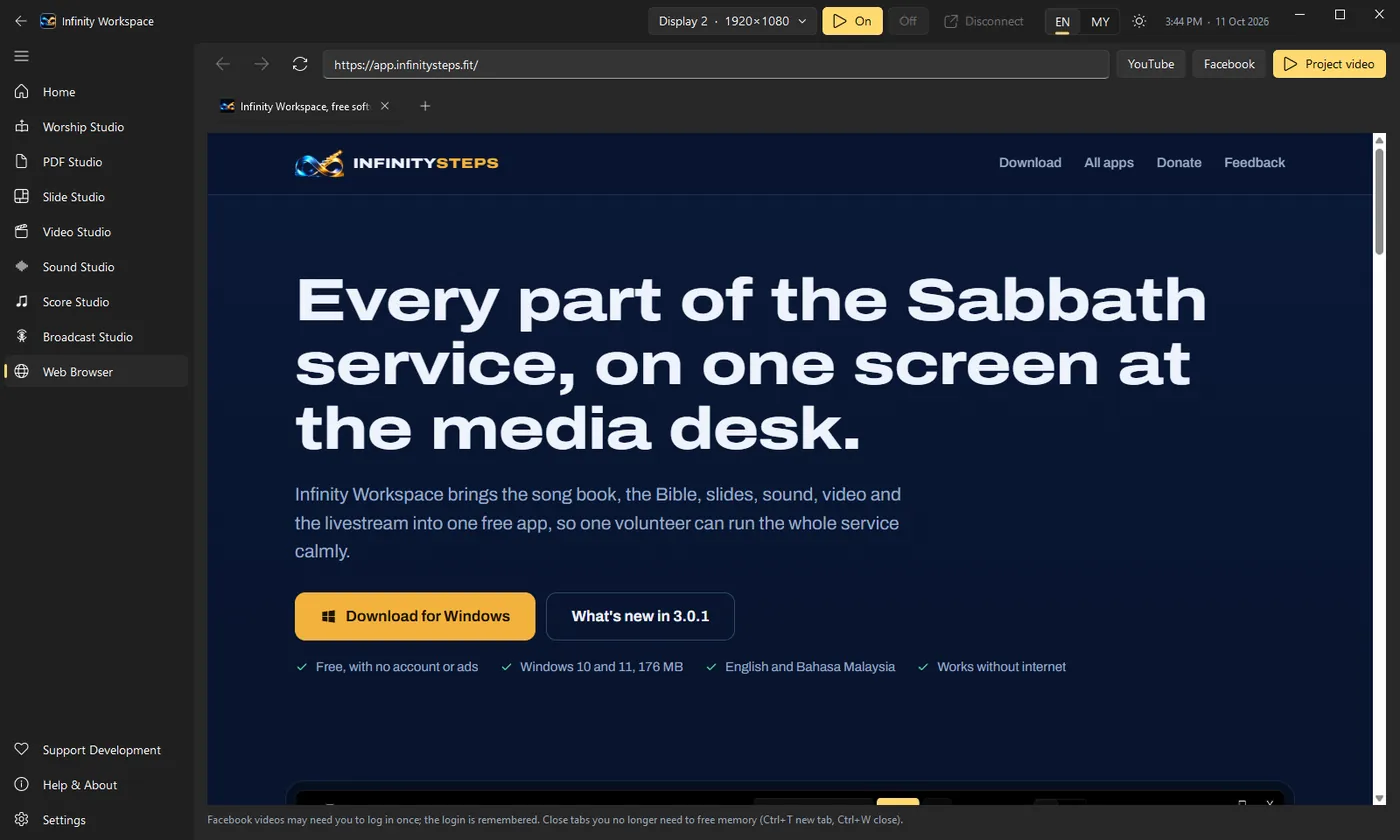The image size is (1400, 840).
Task: Open Support Development in the sidebar
Action: click(x=96, y=750)
